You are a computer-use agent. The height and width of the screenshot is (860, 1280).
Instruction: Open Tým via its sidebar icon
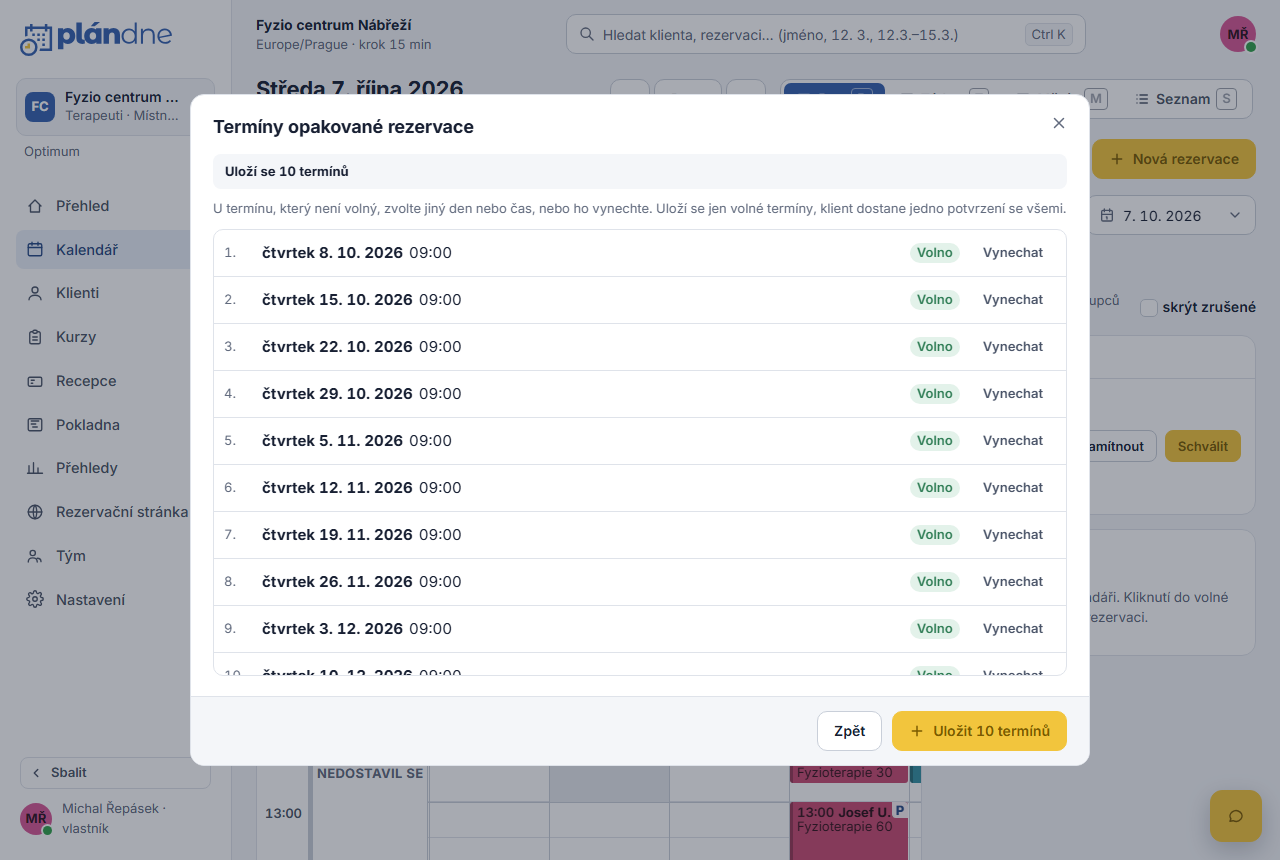tap(35, 556)
